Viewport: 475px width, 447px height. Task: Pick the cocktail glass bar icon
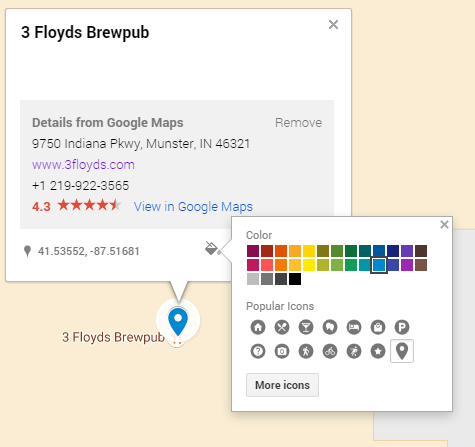click(x=306, y=327)
